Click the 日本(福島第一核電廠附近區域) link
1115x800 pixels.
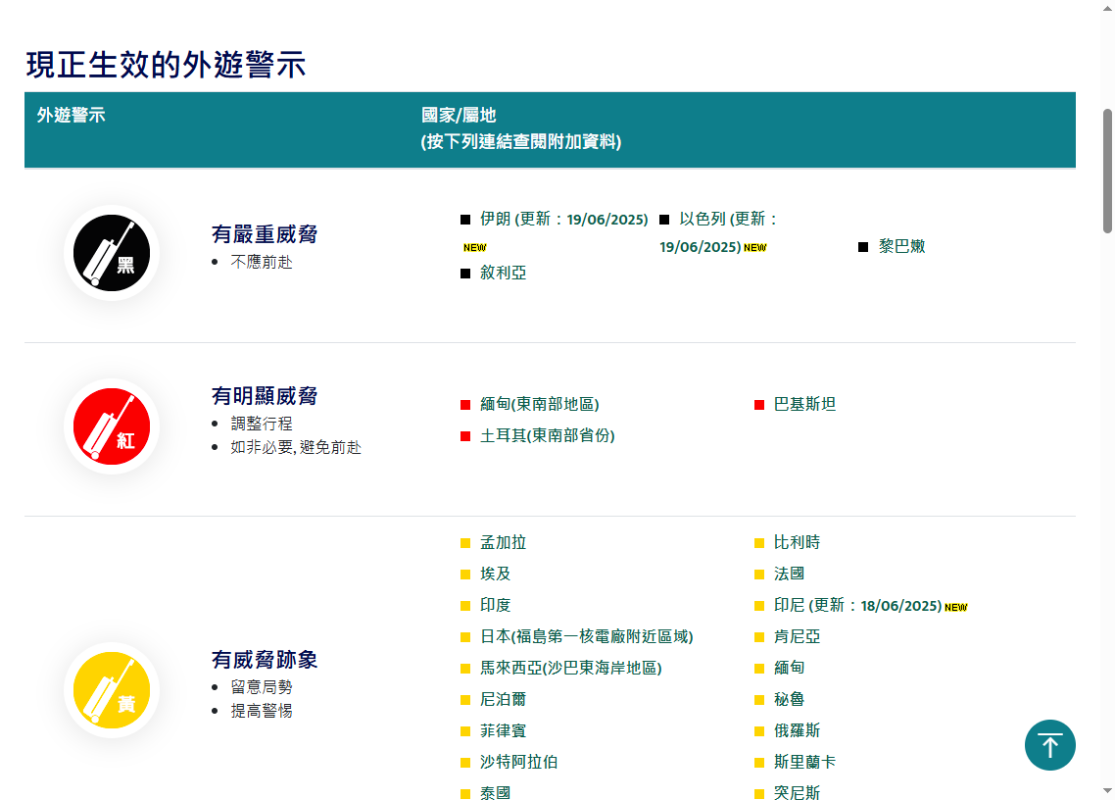tap(586, 636)
